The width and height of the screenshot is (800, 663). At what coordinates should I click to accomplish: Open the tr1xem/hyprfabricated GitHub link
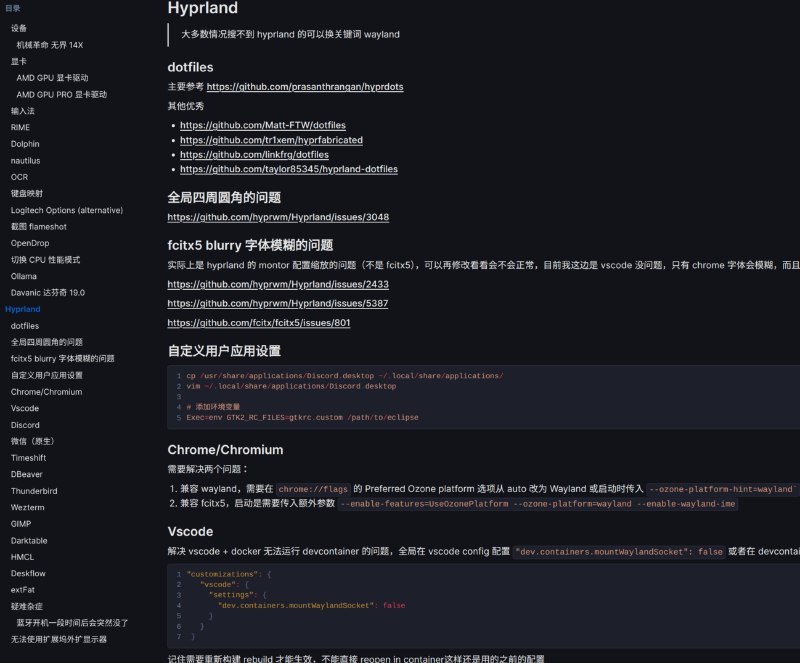[x=271, y=140]
